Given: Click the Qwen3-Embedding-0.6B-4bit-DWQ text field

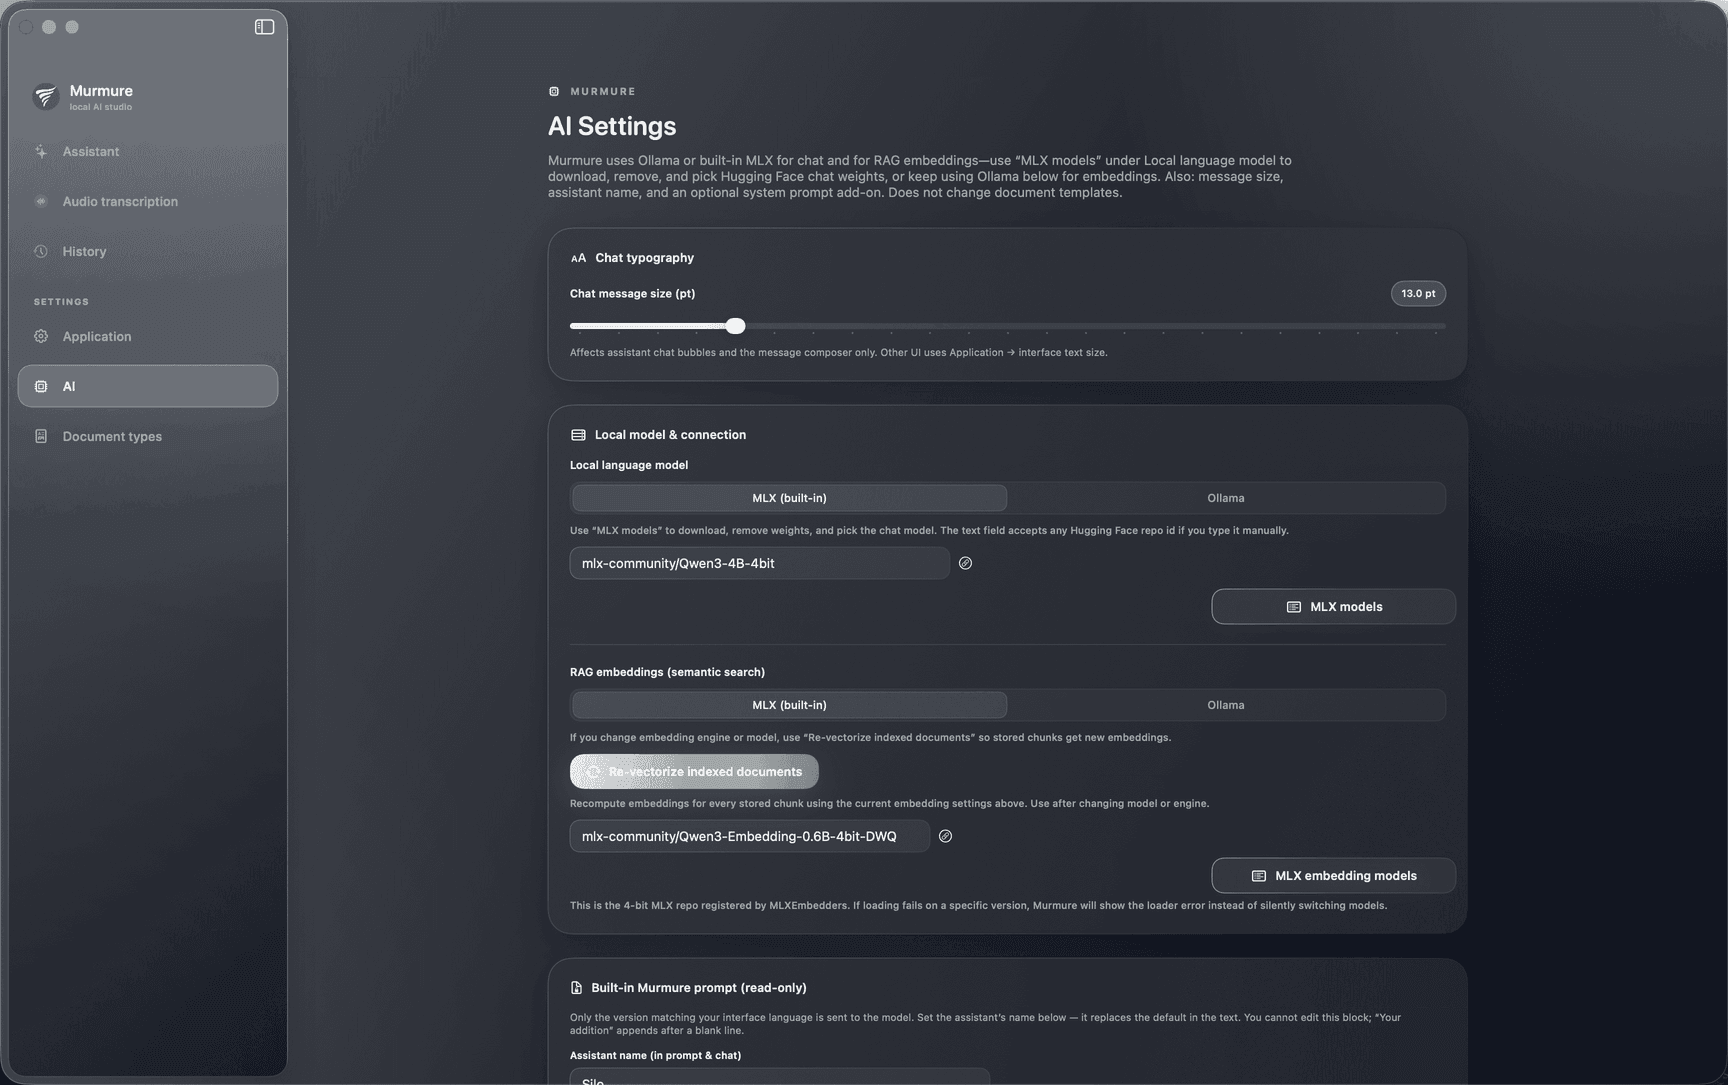Looking at the screenshot, I should pos(750,836).
